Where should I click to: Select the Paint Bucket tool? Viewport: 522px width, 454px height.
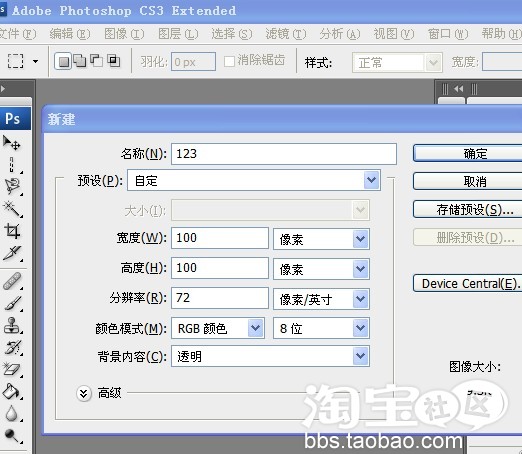pyautogui.click(x=12, y=391)
